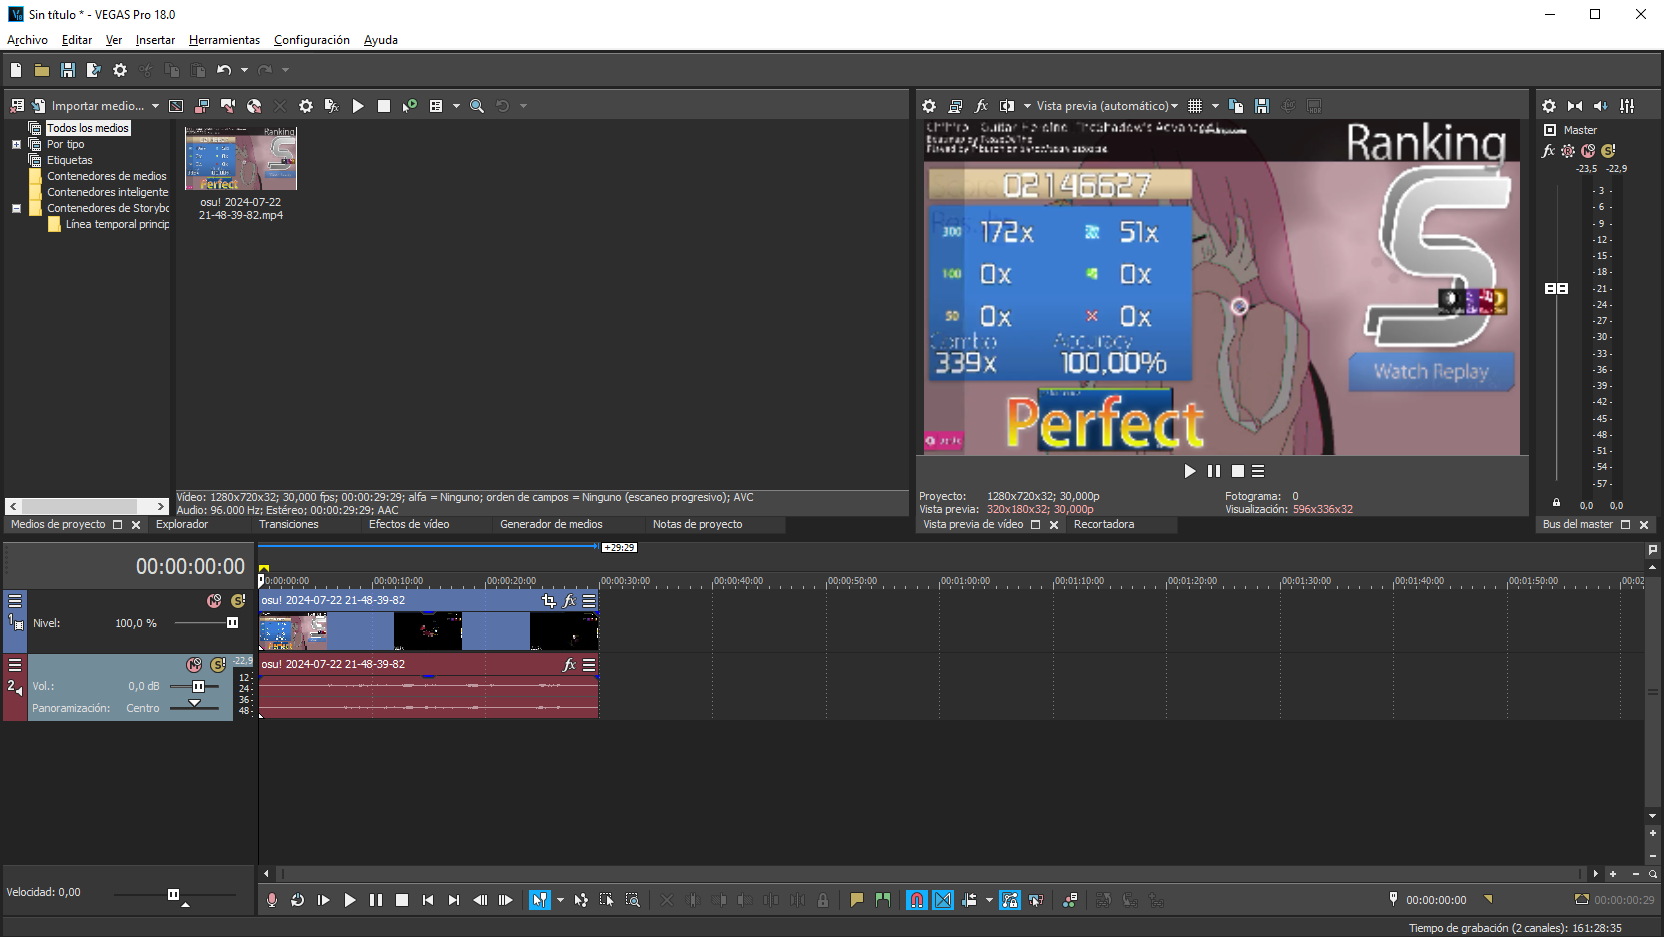Play from the video preview transport
Viewport: 1664px width, 937px height.
point(1190,471)
